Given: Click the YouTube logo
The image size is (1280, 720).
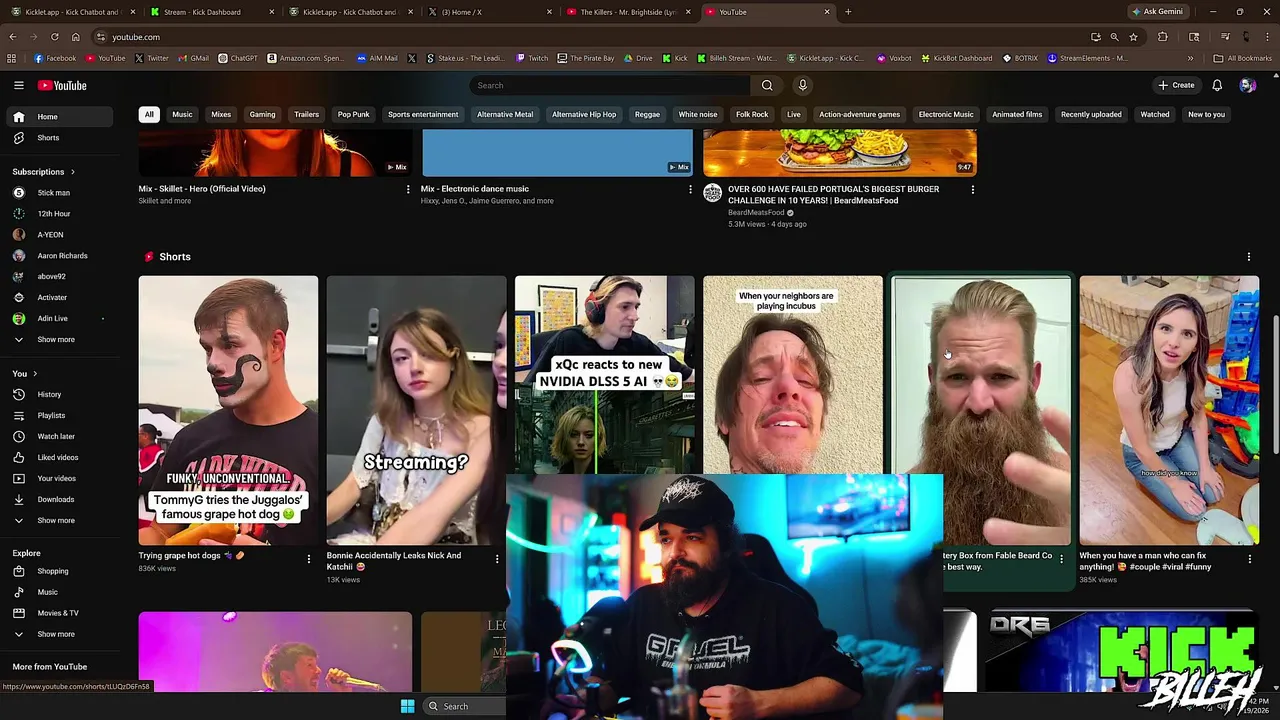Looking at the screenshot, I should pyautogui.click(x=63, y=85).
